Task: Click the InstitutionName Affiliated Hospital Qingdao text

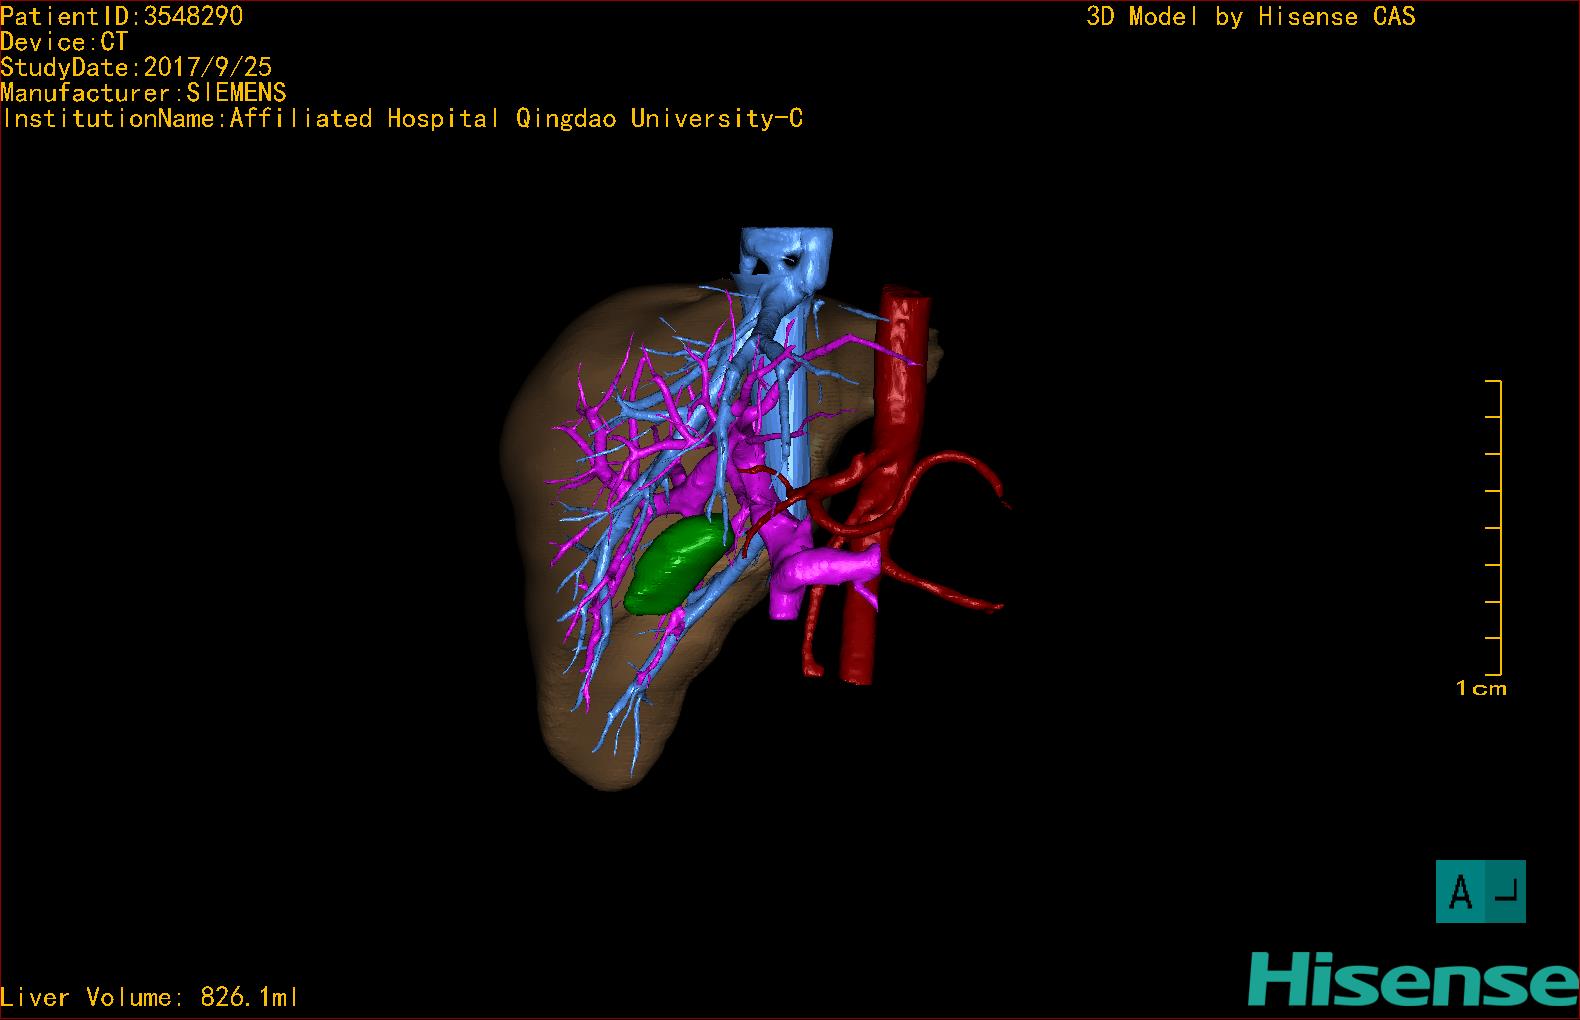Action: [402, 119]
